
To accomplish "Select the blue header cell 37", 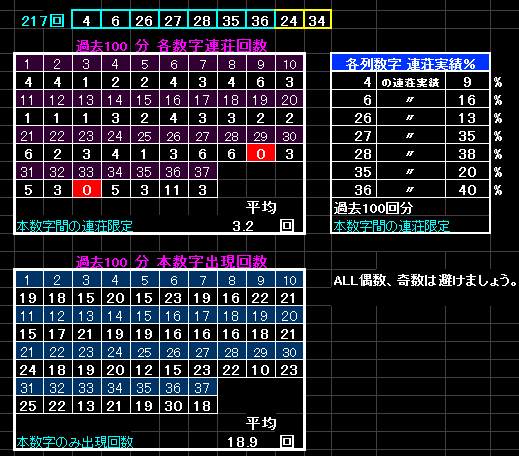I will tap(202, 388).
